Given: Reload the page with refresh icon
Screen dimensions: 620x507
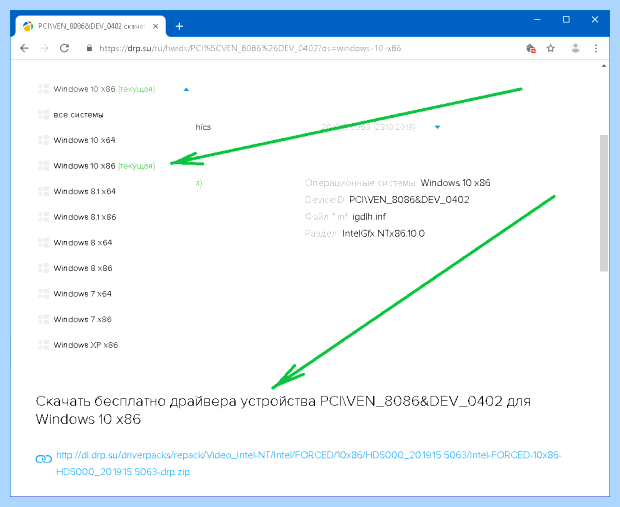Looking at the screenshot, I should pyautogui.click(x=64, y=48).
